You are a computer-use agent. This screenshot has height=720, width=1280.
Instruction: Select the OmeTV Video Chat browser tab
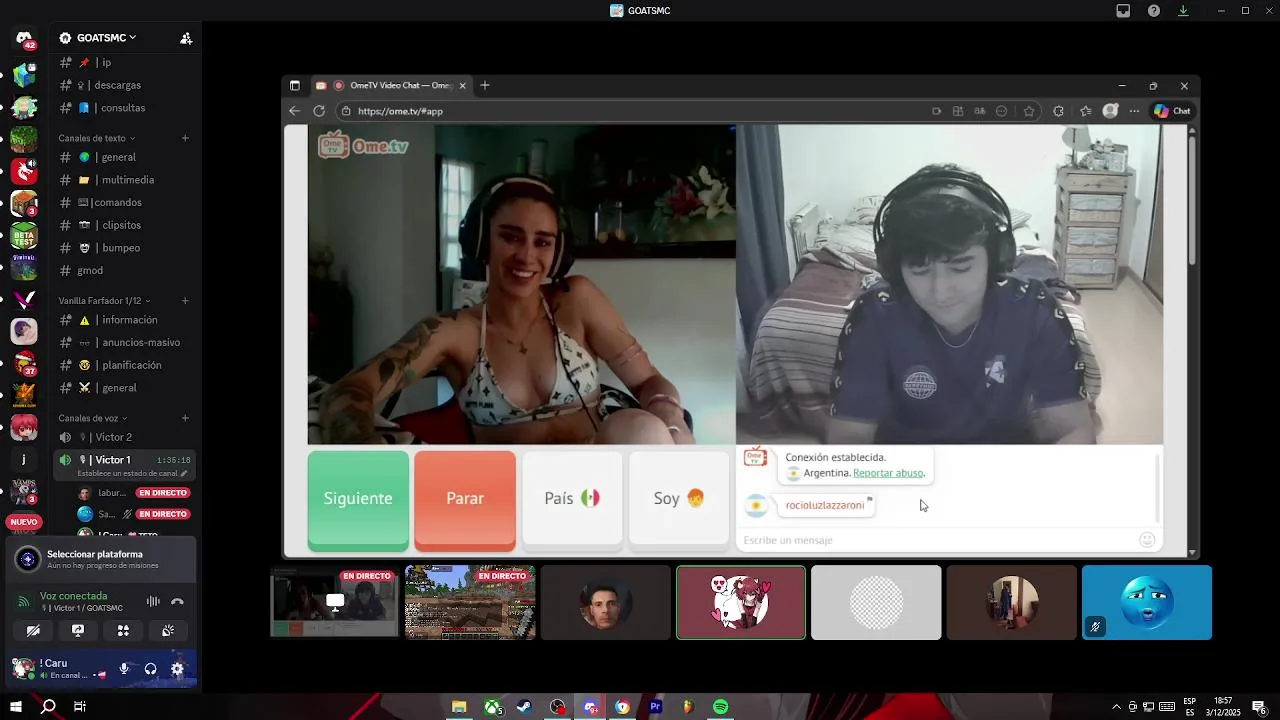(x=391, y=86)
